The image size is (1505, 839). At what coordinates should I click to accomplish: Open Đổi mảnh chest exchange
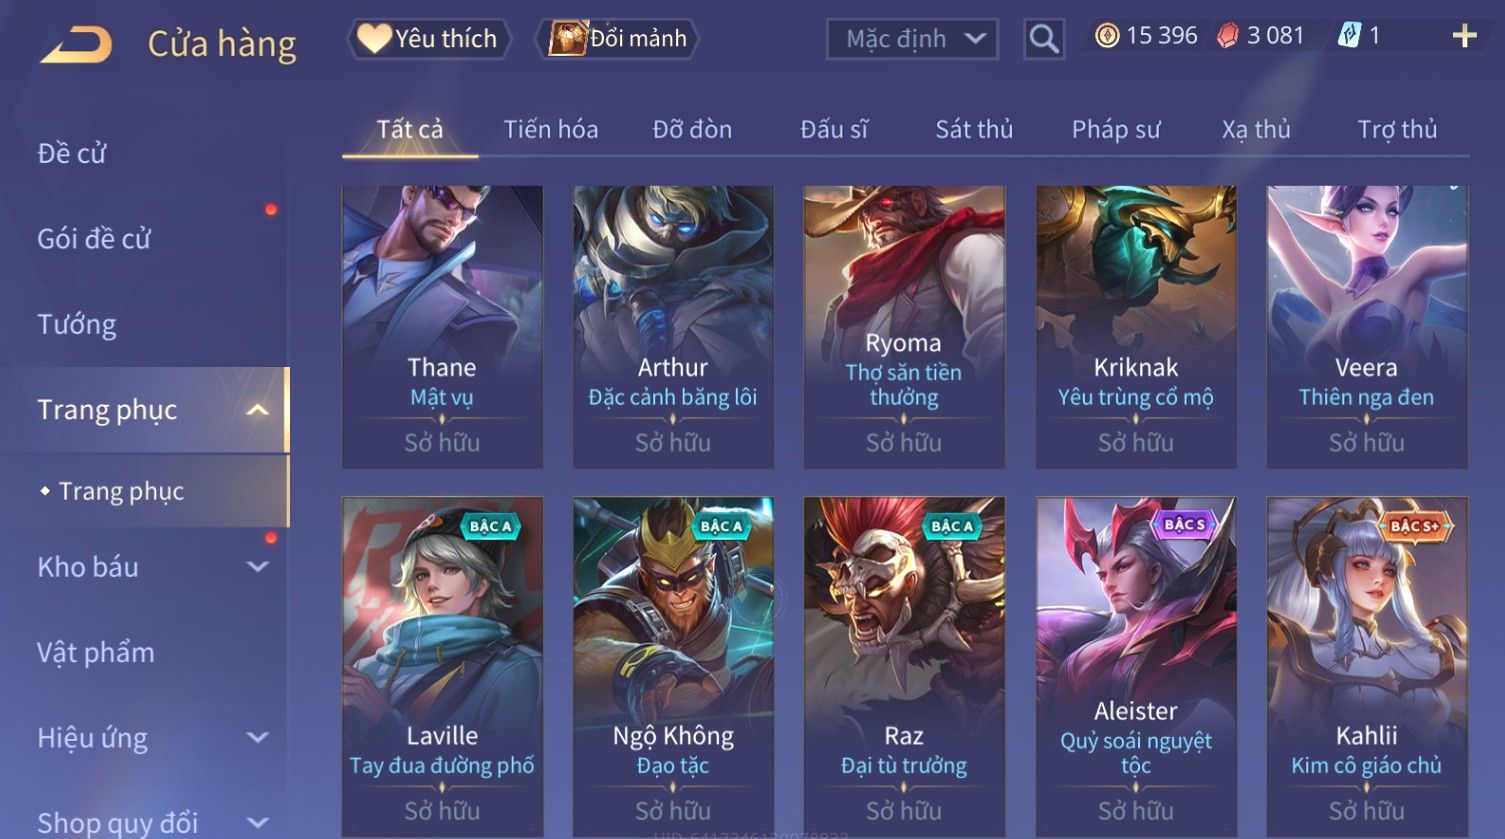620,39
